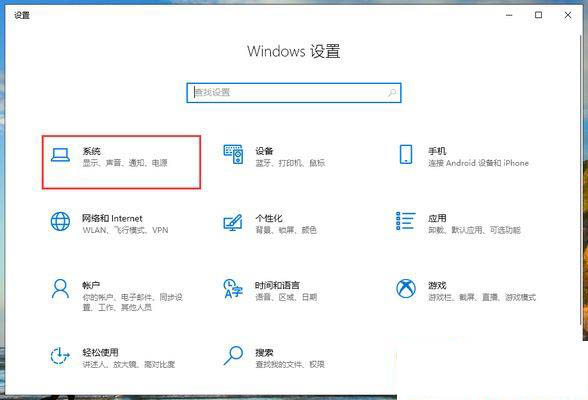Open the 系统 laptop icon
588x400 pixels.
tap(60, 155)
